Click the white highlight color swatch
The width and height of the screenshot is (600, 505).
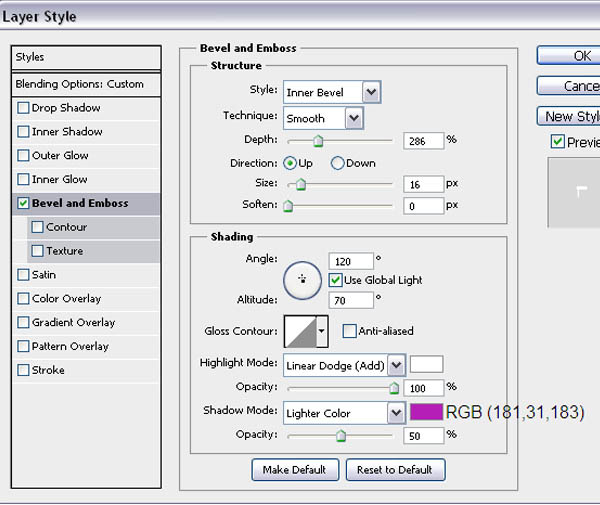pos(426,364)
